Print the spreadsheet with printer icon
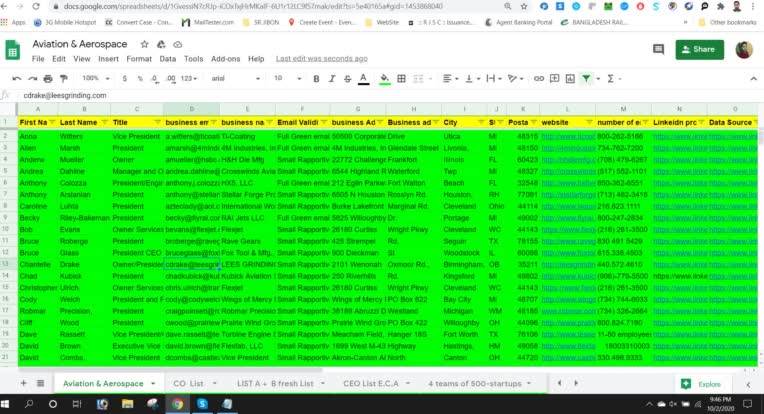 [48, 78]
